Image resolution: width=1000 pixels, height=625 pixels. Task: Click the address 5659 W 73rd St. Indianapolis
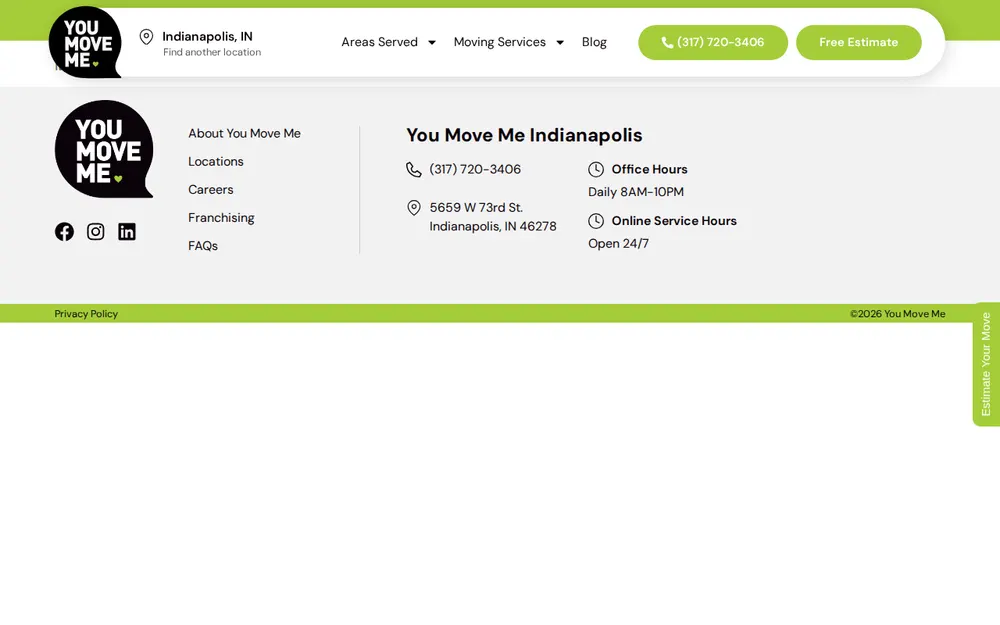click(493, 217)
